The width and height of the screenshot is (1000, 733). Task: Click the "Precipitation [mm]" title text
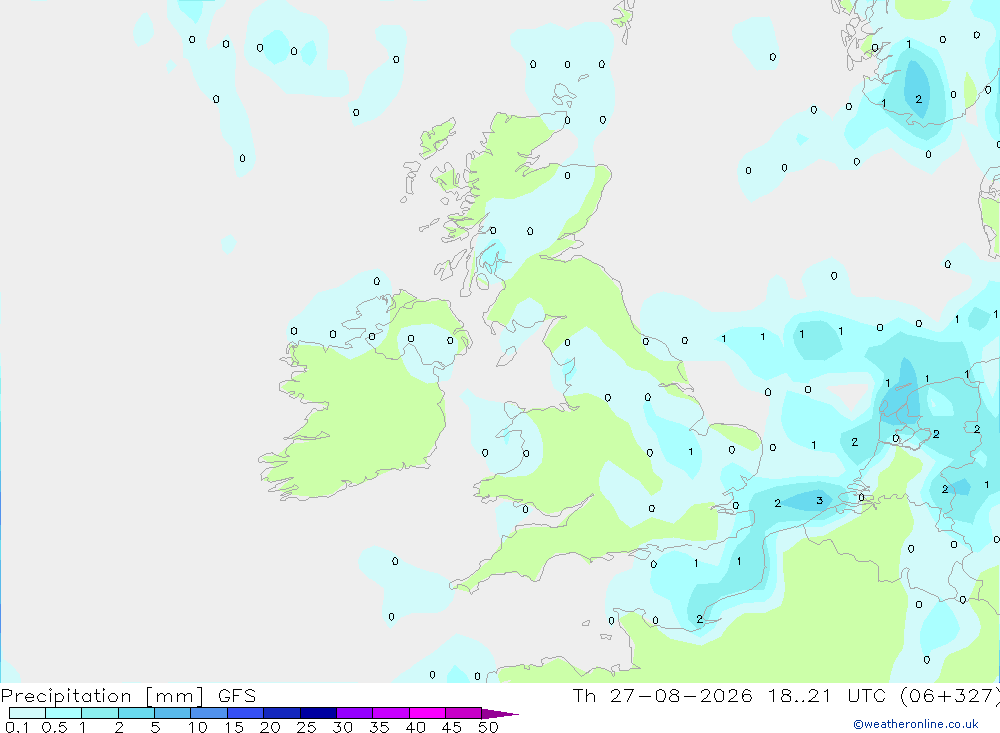tap(102, 696)
